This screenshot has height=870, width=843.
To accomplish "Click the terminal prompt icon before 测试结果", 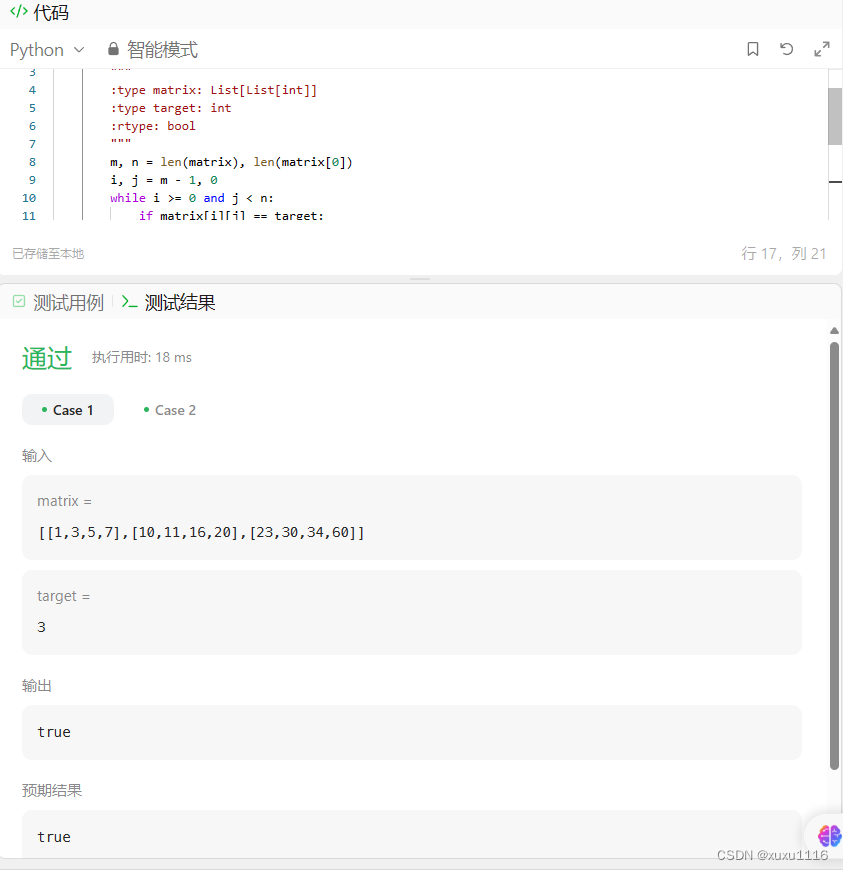I will pos(129,302).
